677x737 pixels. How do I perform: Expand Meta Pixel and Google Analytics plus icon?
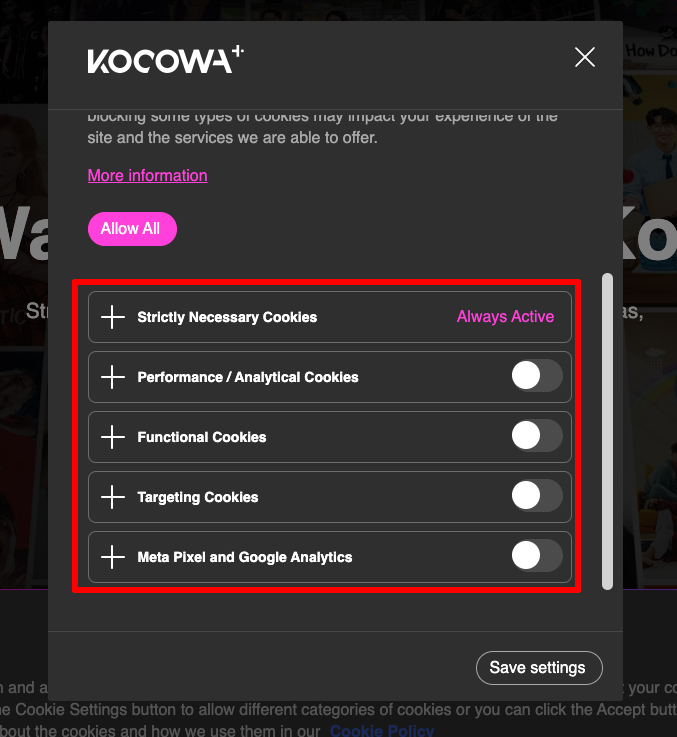113,557
